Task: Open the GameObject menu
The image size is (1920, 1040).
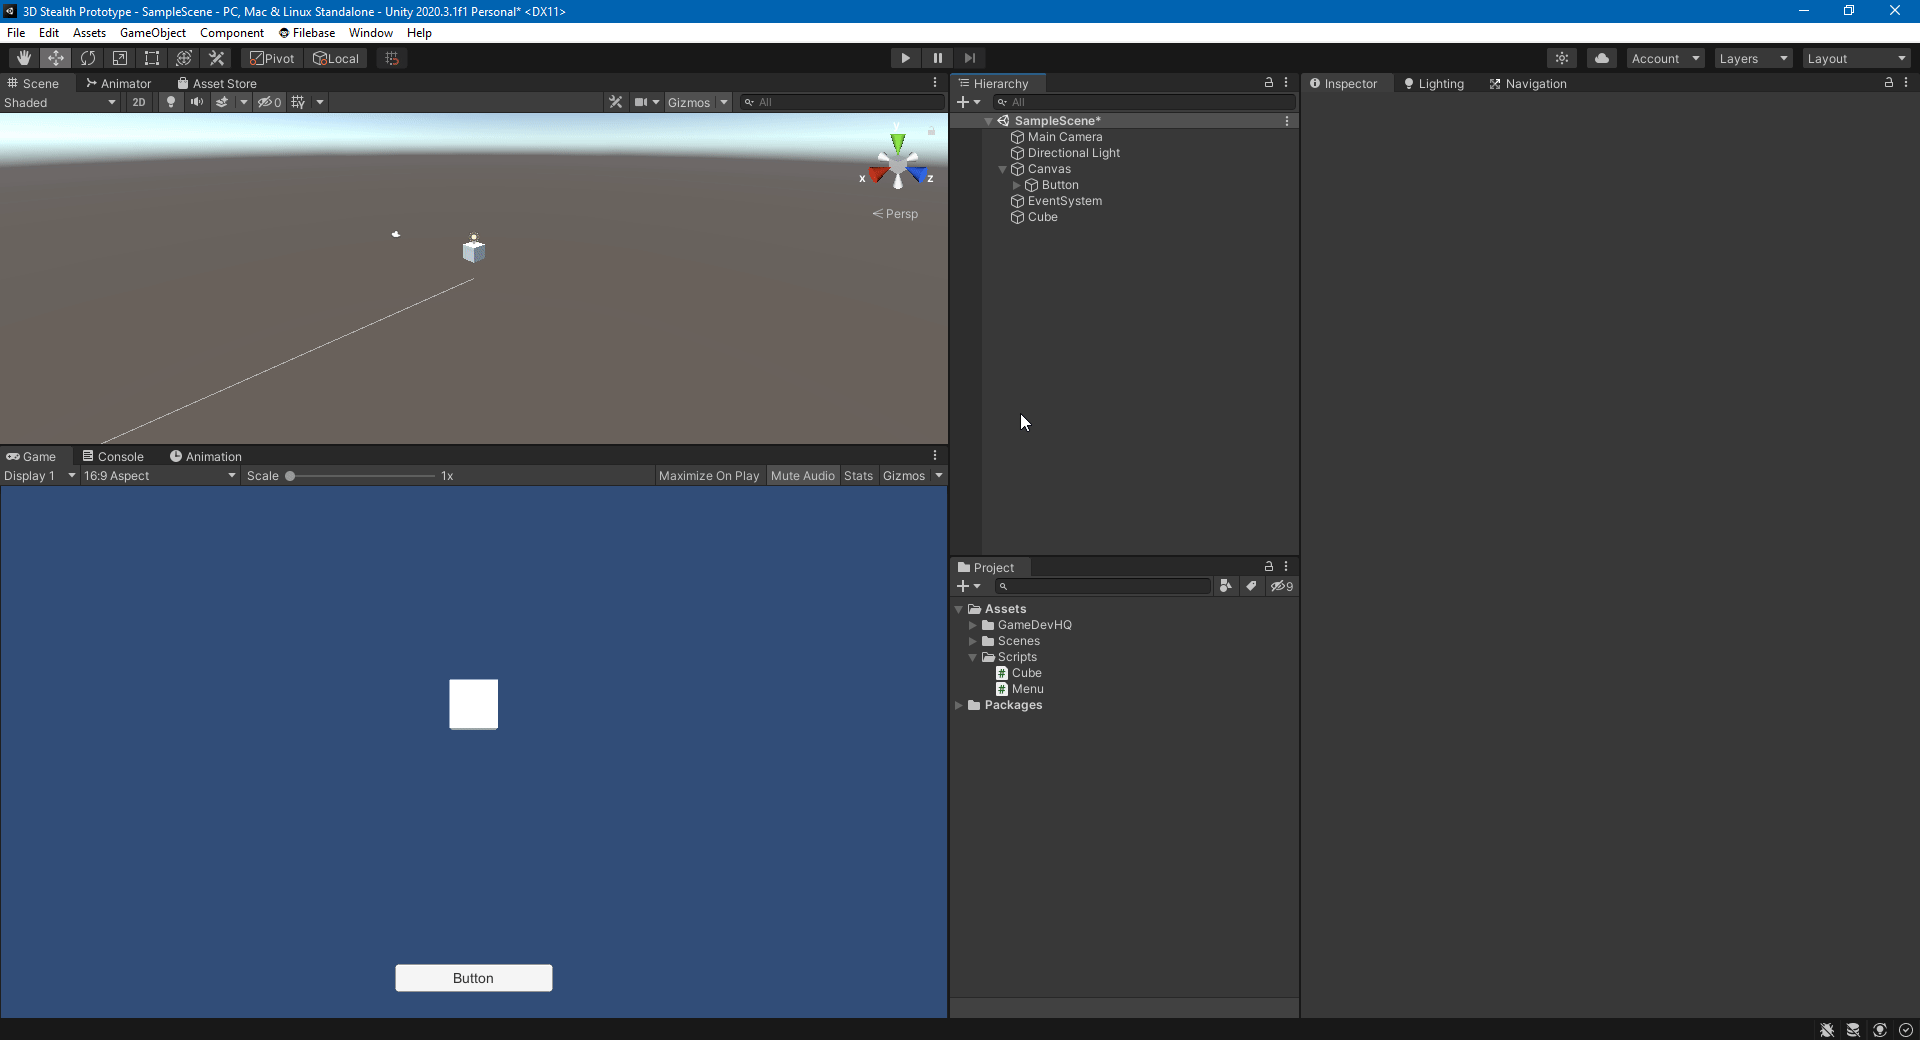Action: (x=153, y=33)
